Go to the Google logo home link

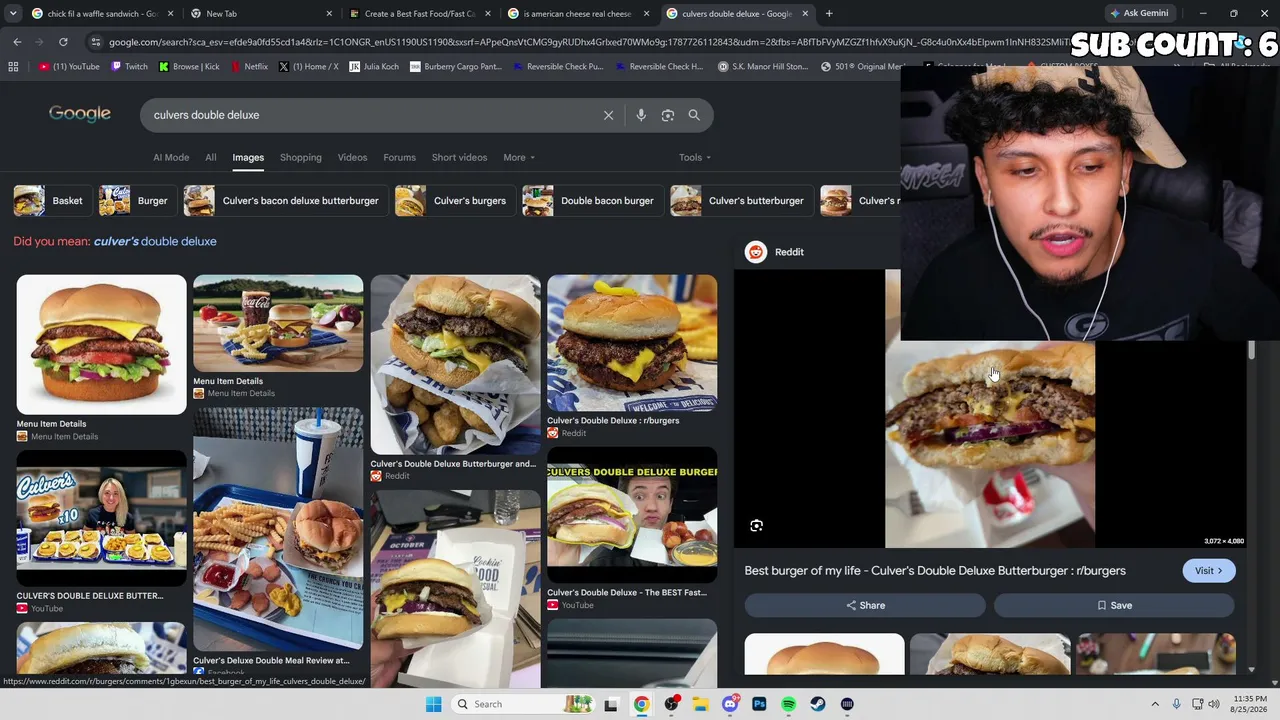point(80,114)
